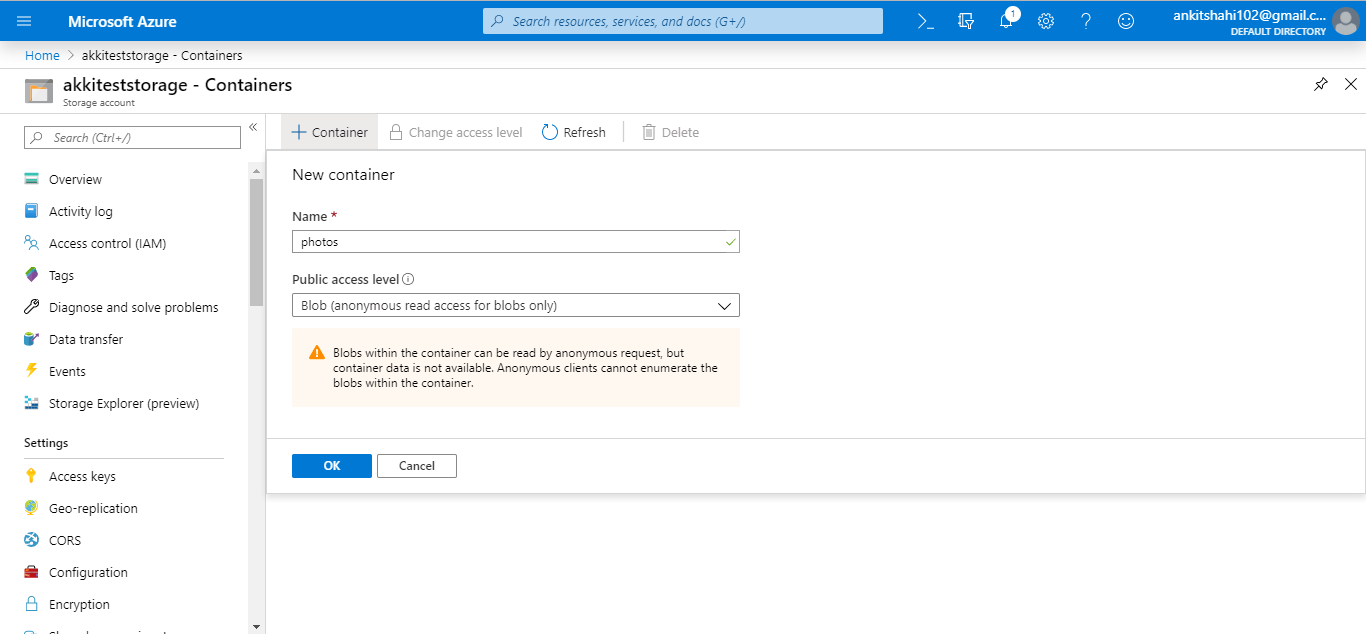Click the Cancel button
Image resolution: width=1366 pixels, height=634 pixels.
click(x=416, y=466)
